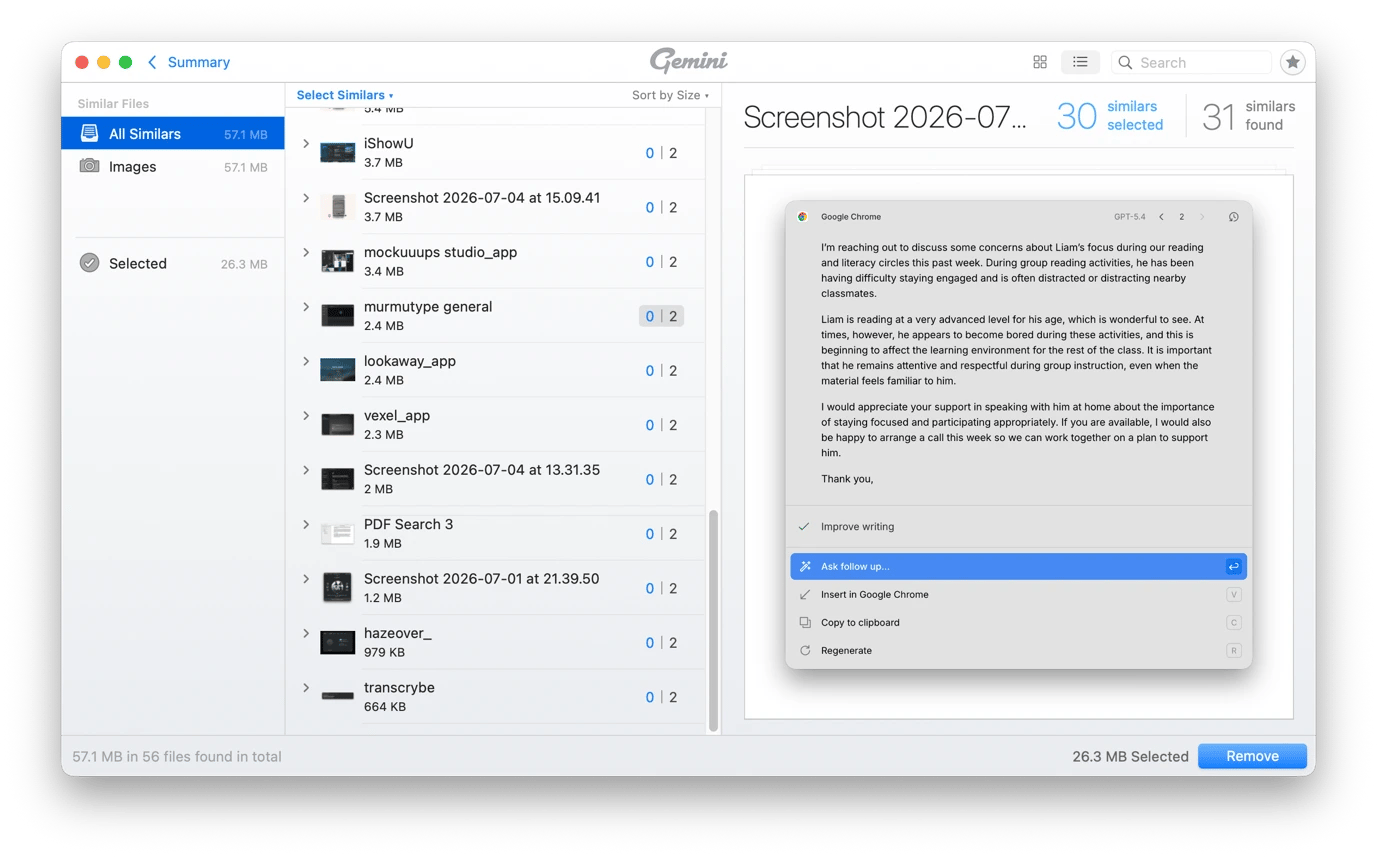
Task: Switch to grid view icon
Action: click(1040, 62)
